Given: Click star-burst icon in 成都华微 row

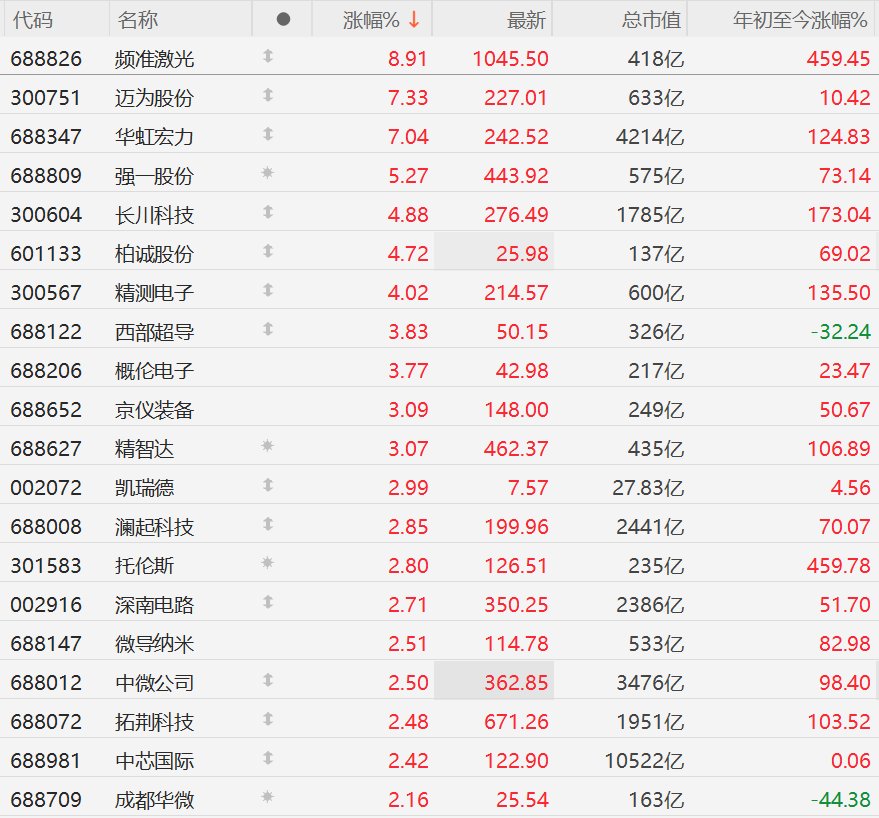Looking at the screenshot, I should pyautogui.click(x=268, y=797).
